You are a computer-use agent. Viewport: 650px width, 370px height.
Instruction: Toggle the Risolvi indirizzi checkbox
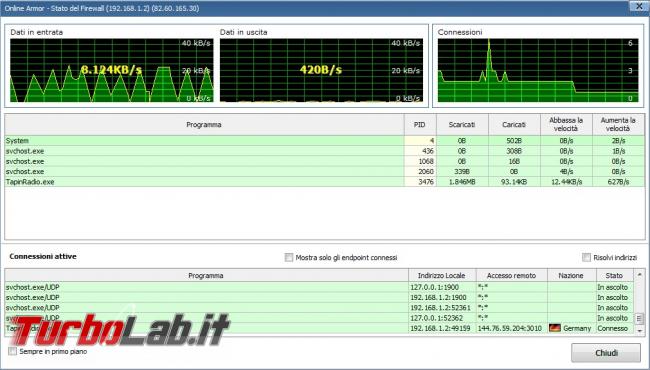coord(587,258)
